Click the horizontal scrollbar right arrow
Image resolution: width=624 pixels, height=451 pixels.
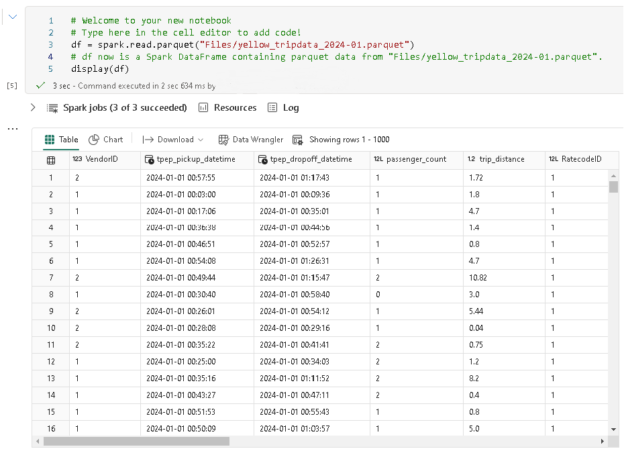602,441
